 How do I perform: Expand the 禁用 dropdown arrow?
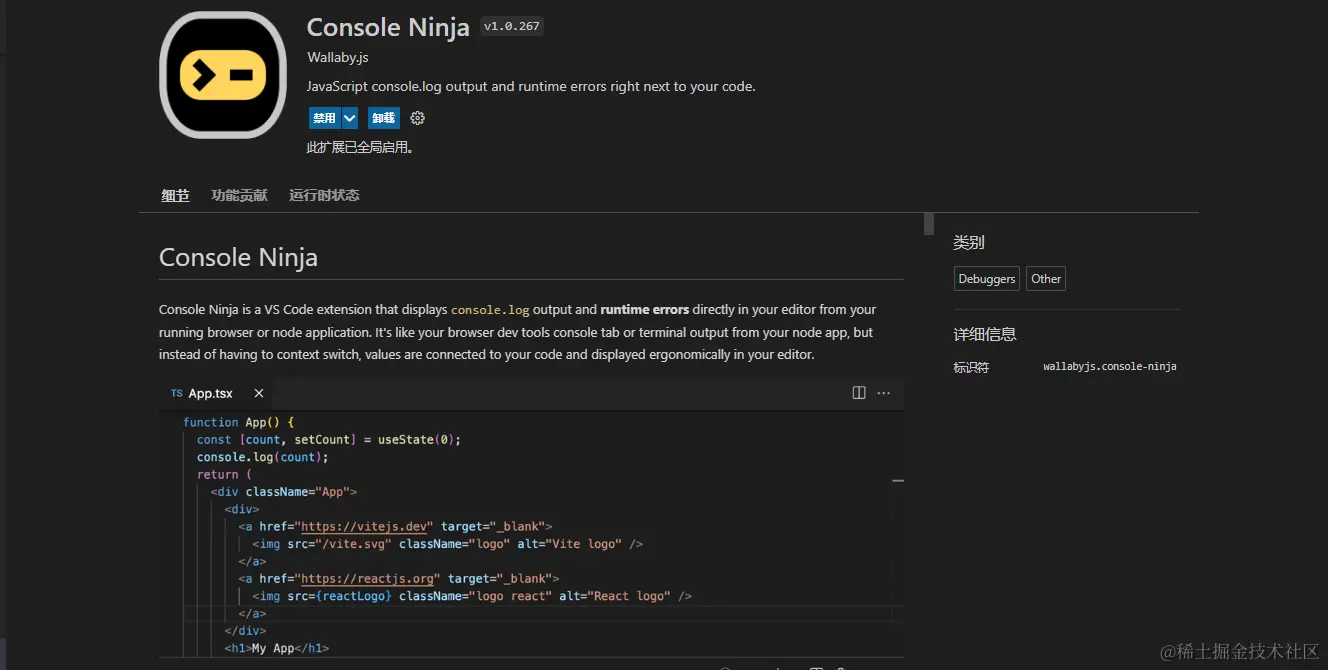(350, 118)
